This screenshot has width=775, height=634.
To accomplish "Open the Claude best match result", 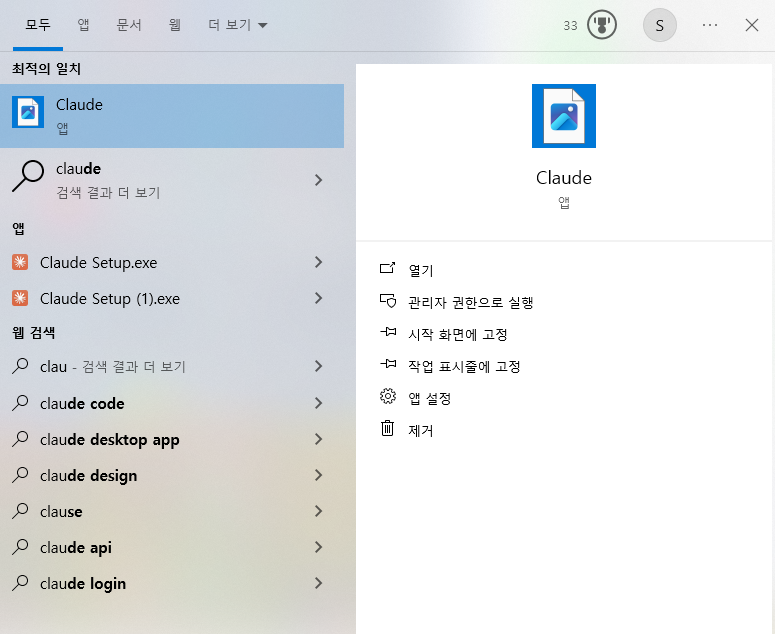I will point(172,116).
